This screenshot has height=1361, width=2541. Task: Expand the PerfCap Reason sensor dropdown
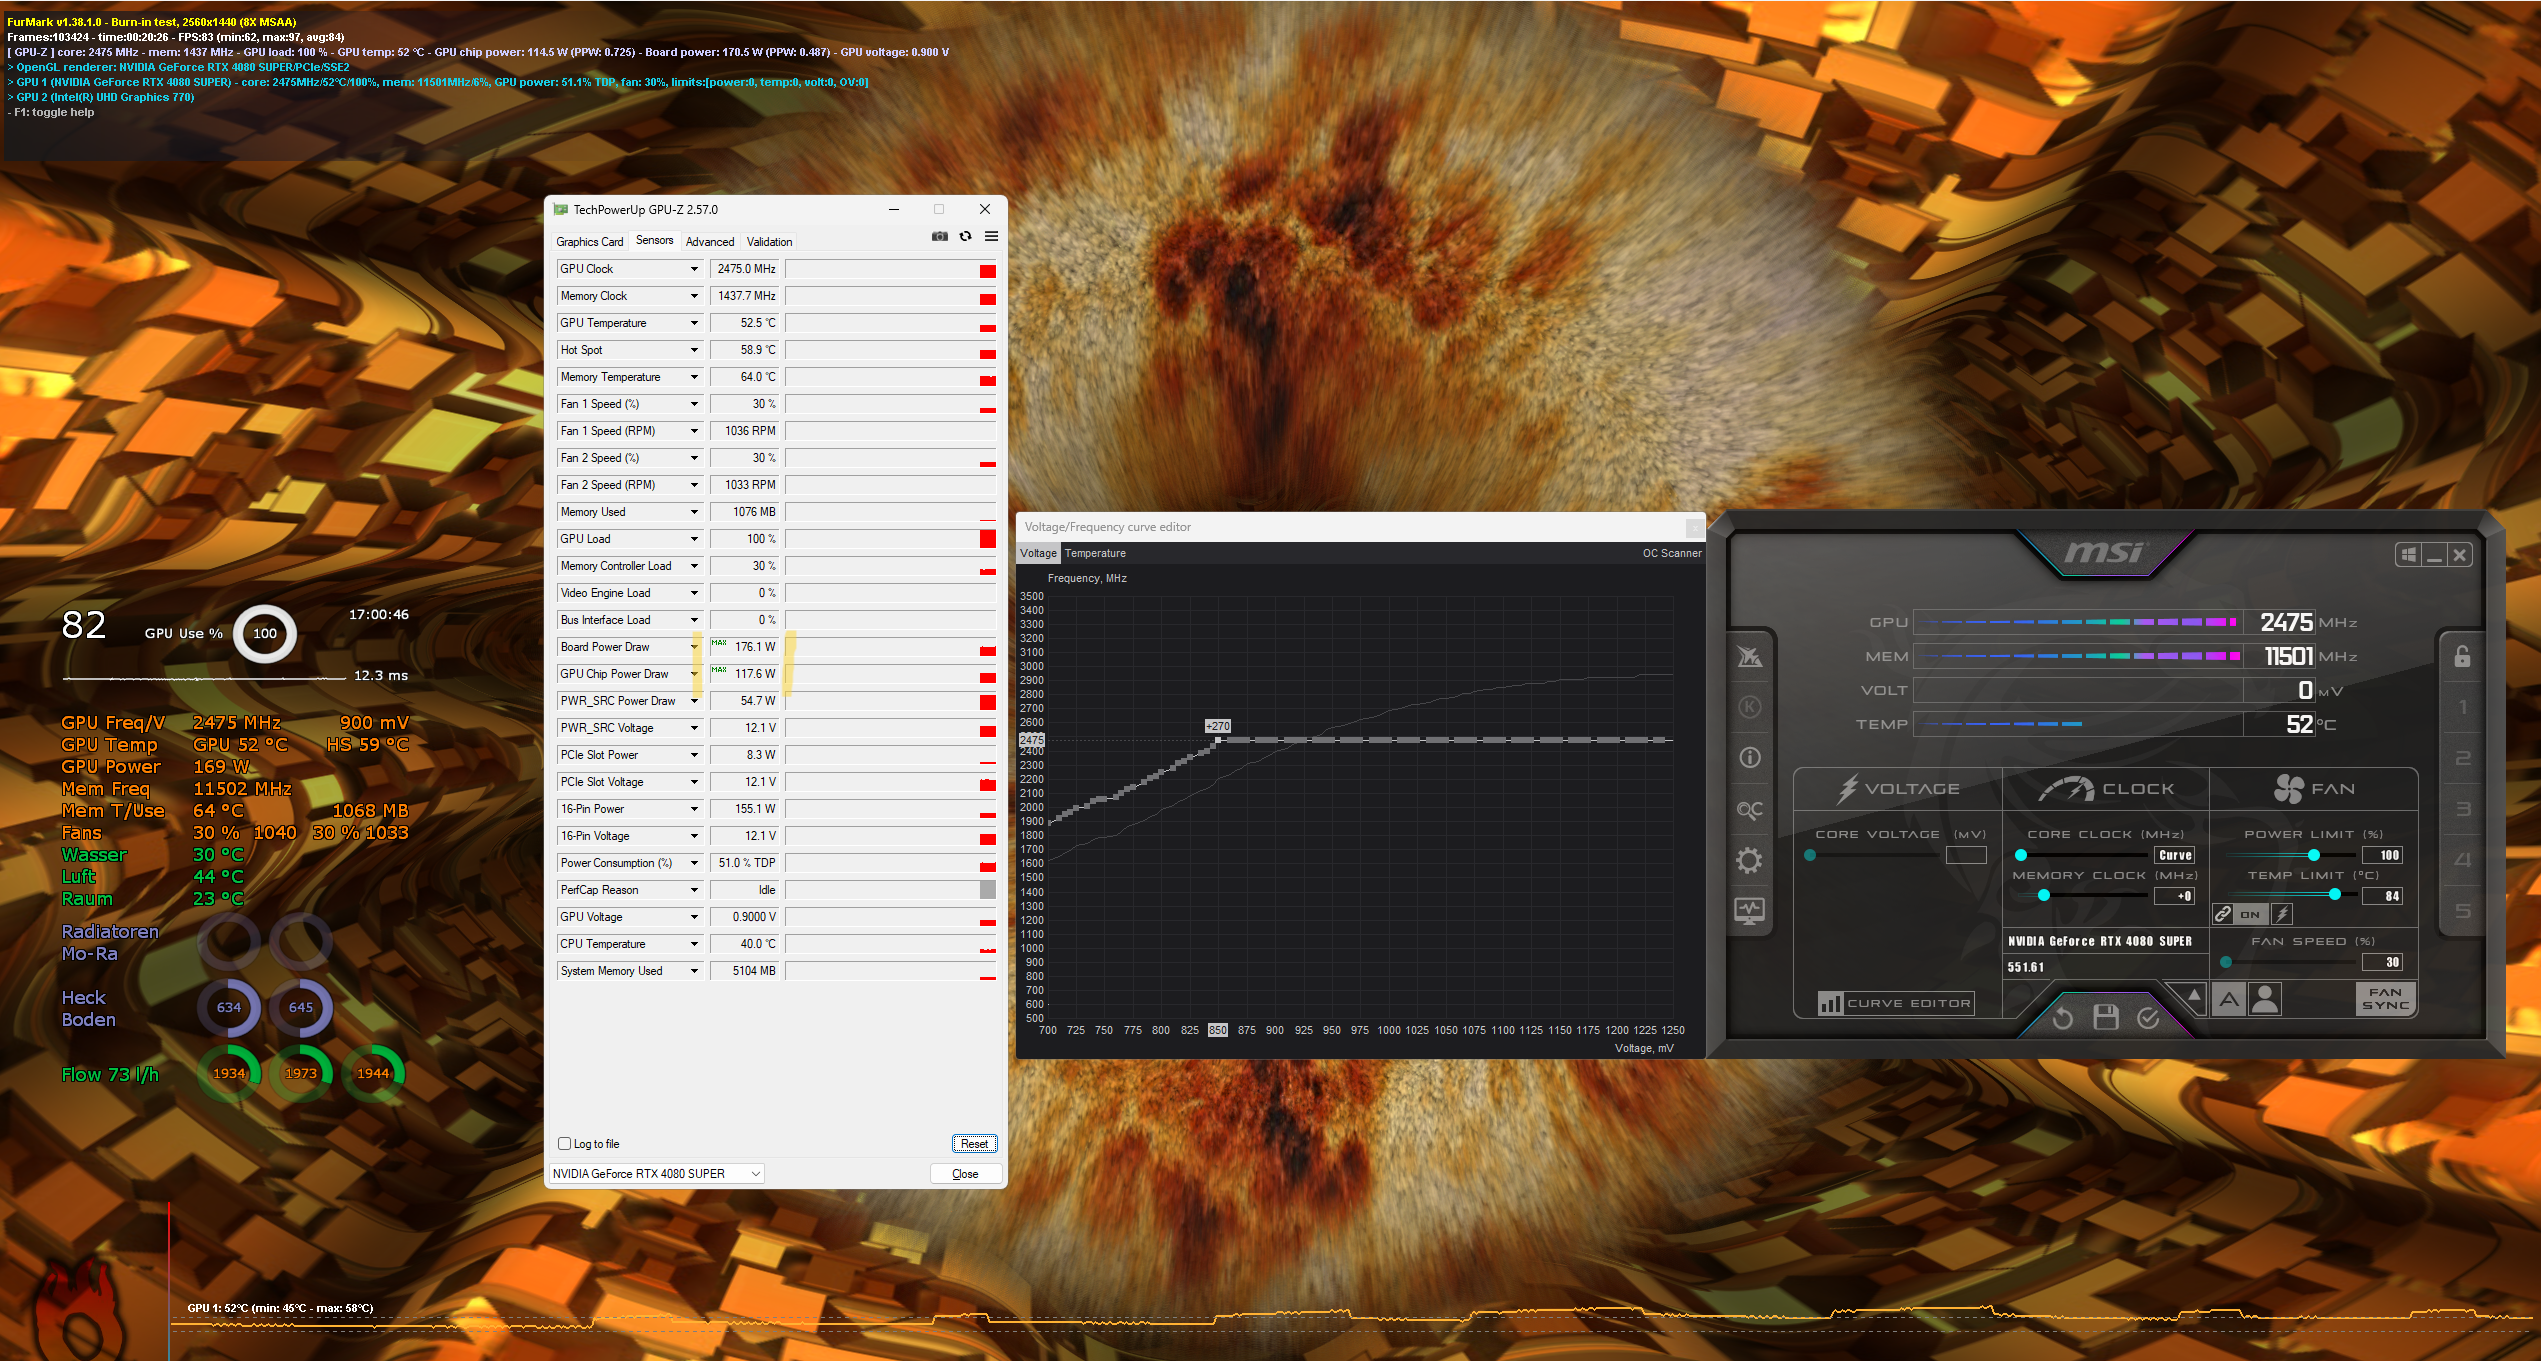[694, 890]
